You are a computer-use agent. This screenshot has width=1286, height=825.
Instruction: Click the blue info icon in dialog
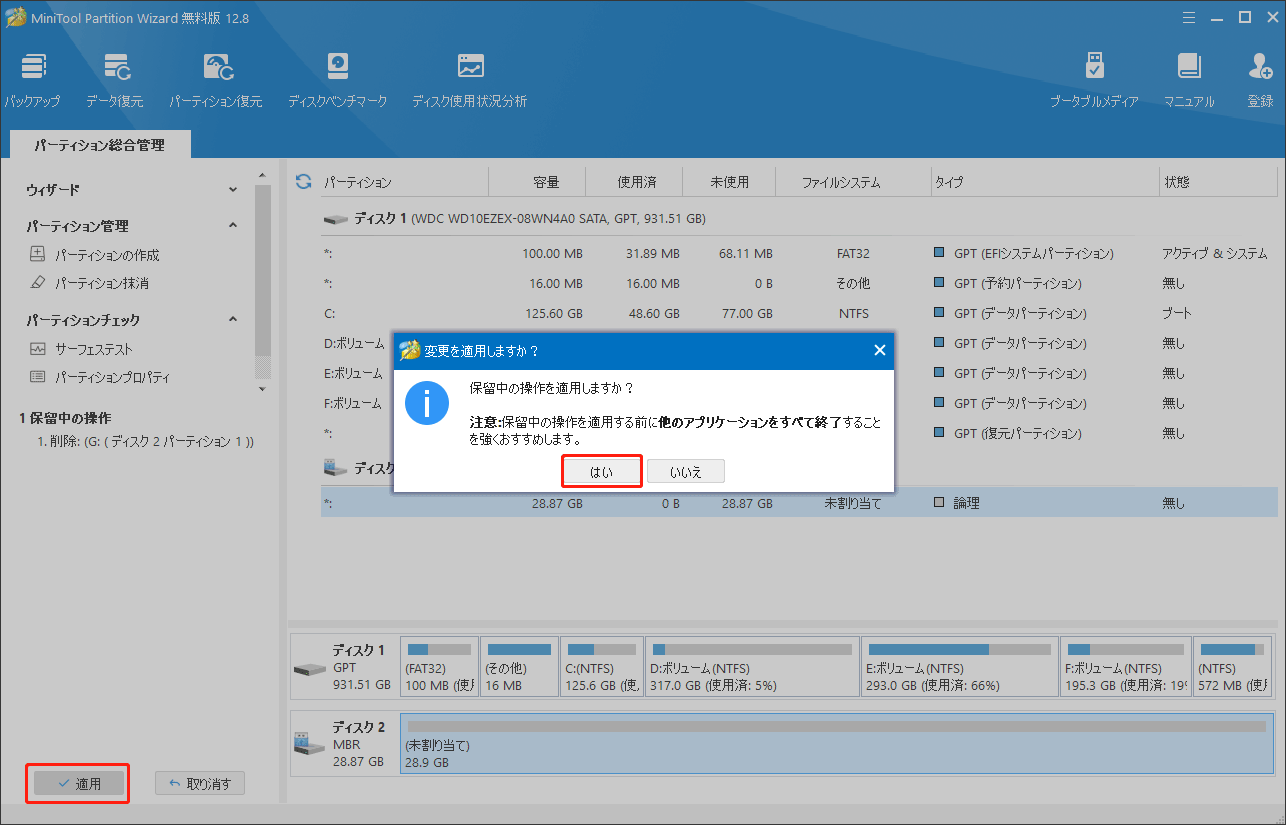pos(427,403)
